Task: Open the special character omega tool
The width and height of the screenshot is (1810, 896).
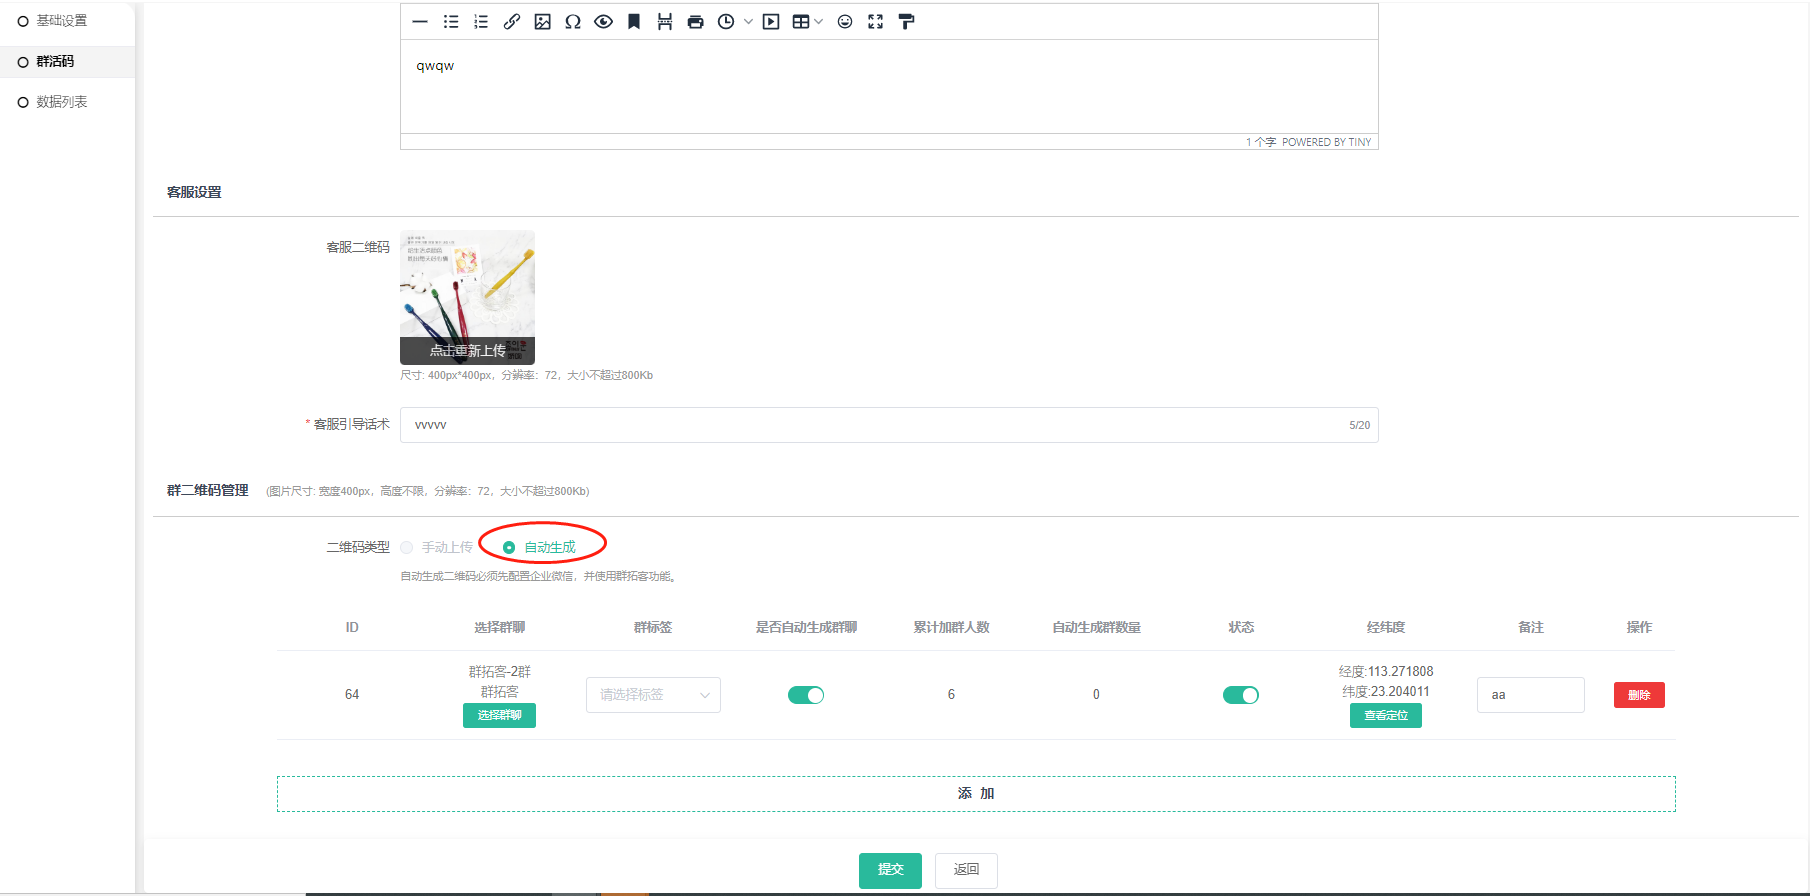Action: [572, 22]
